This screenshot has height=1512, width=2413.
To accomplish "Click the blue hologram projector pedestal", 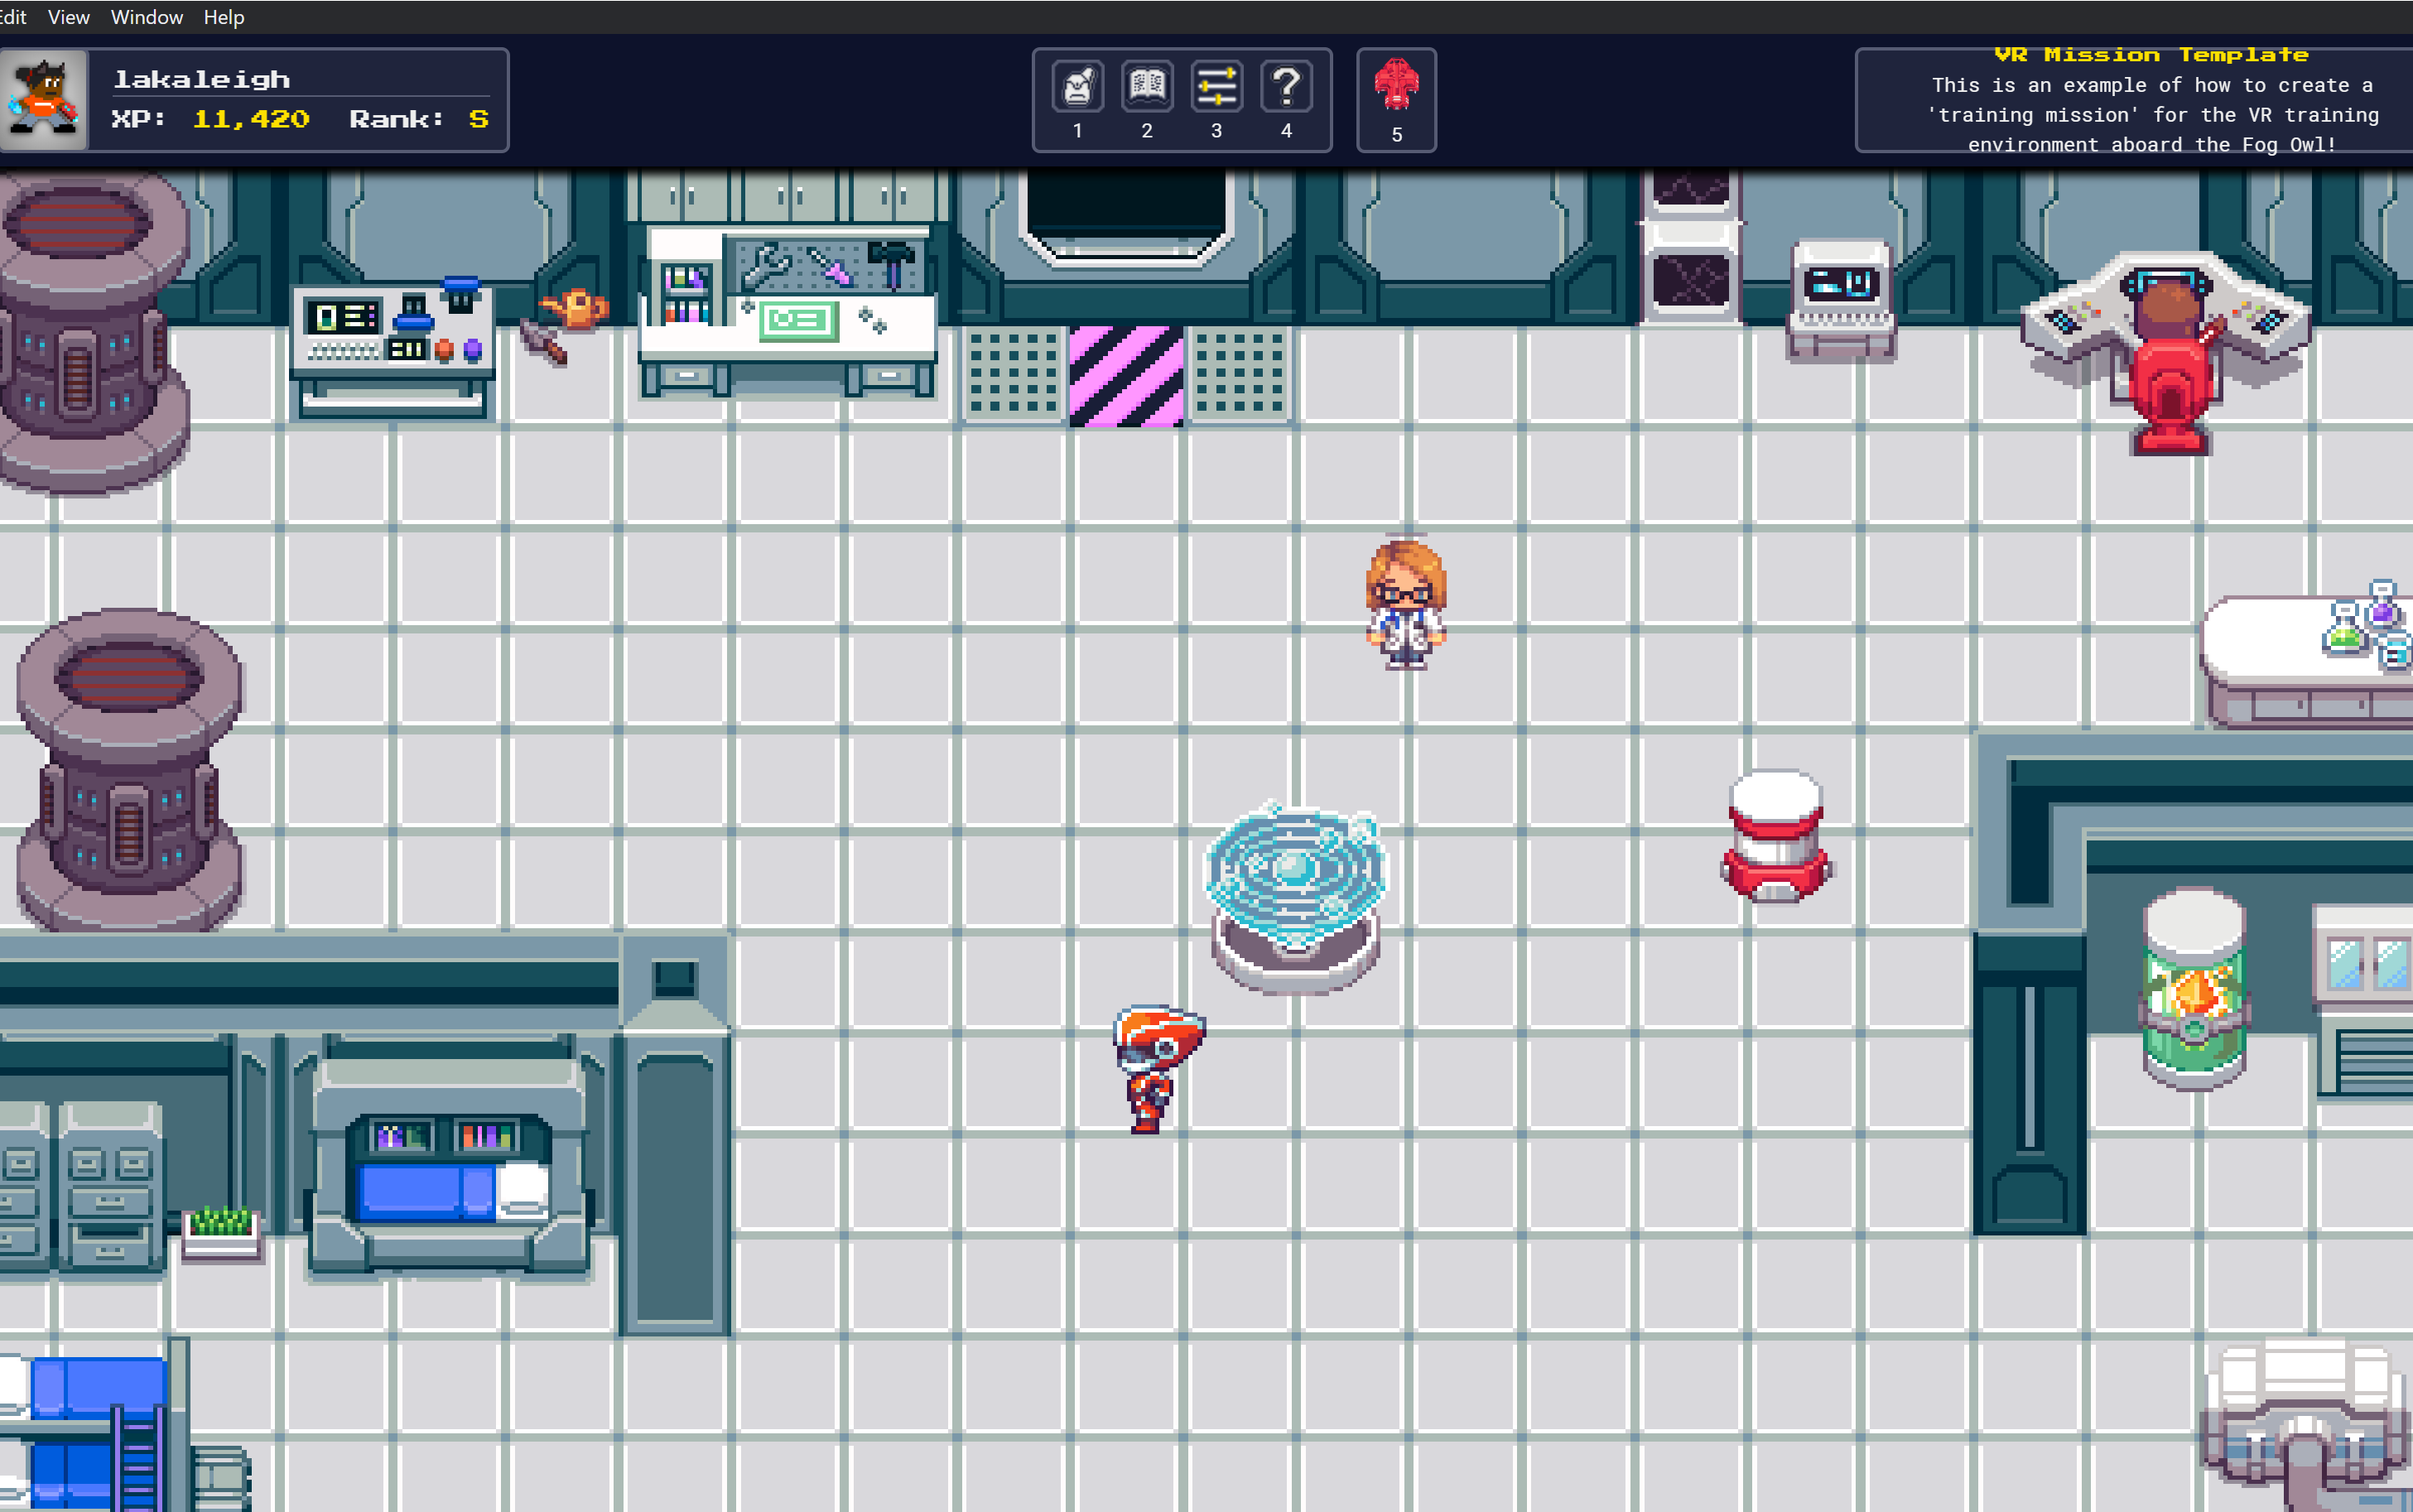I will click(x=1295, y=897).
